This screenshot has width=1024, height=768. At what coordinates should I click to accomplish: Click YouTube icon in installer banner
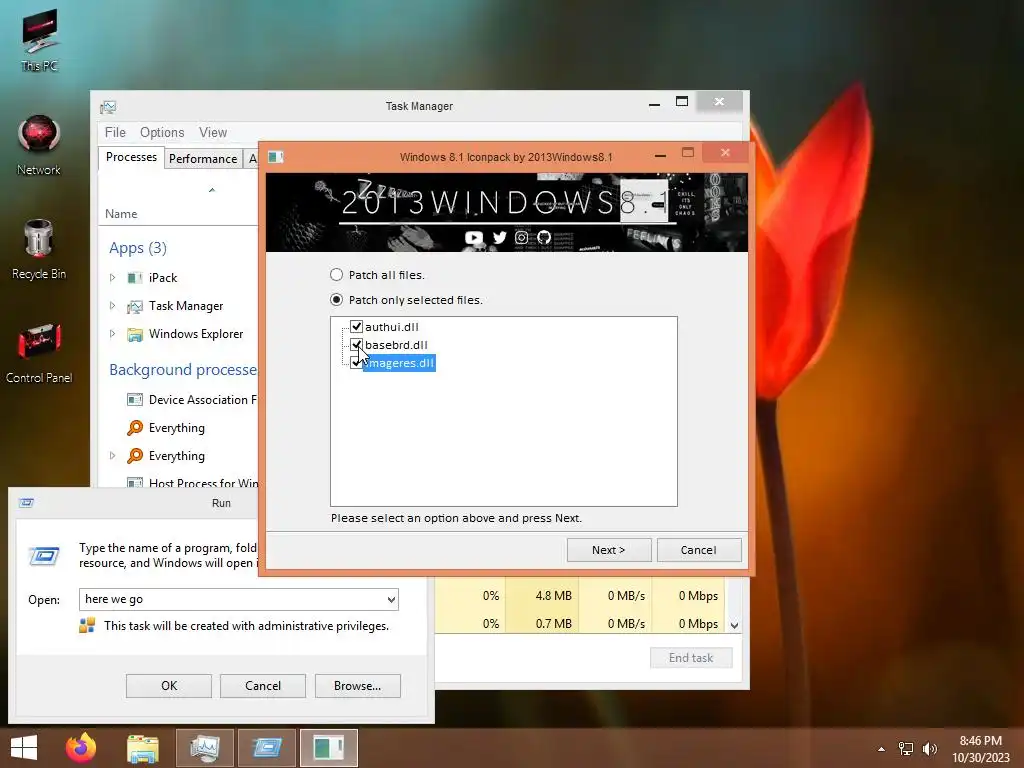[x=474, y=238]
